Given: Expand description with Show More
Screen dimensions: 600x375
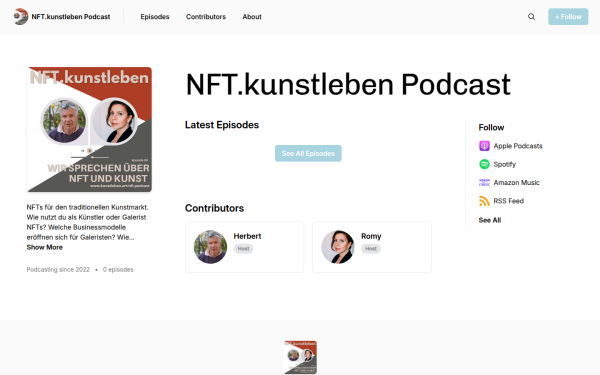Looking at the screenshot, I should tap(44, 247).
